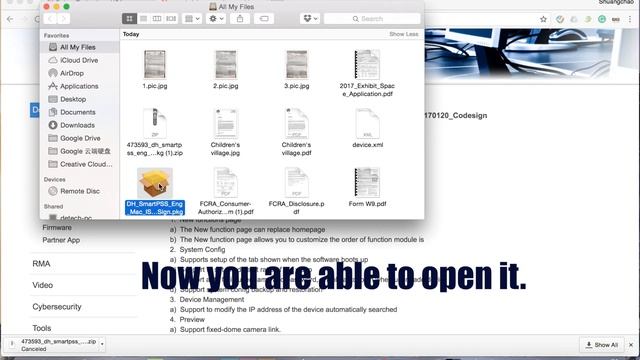Screen dimensions: 640x360
Task: Go back in Finder history
Action: pos(50,19)
